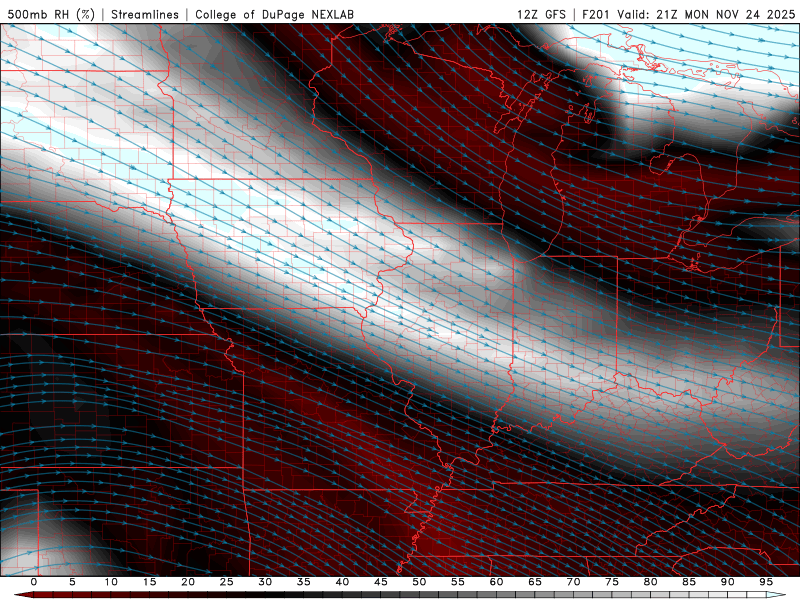Image resolution: width=800 pixels, height=600 pixels.
Task: Click the colorbar label '25'
Action: click(x=227, y=582)
